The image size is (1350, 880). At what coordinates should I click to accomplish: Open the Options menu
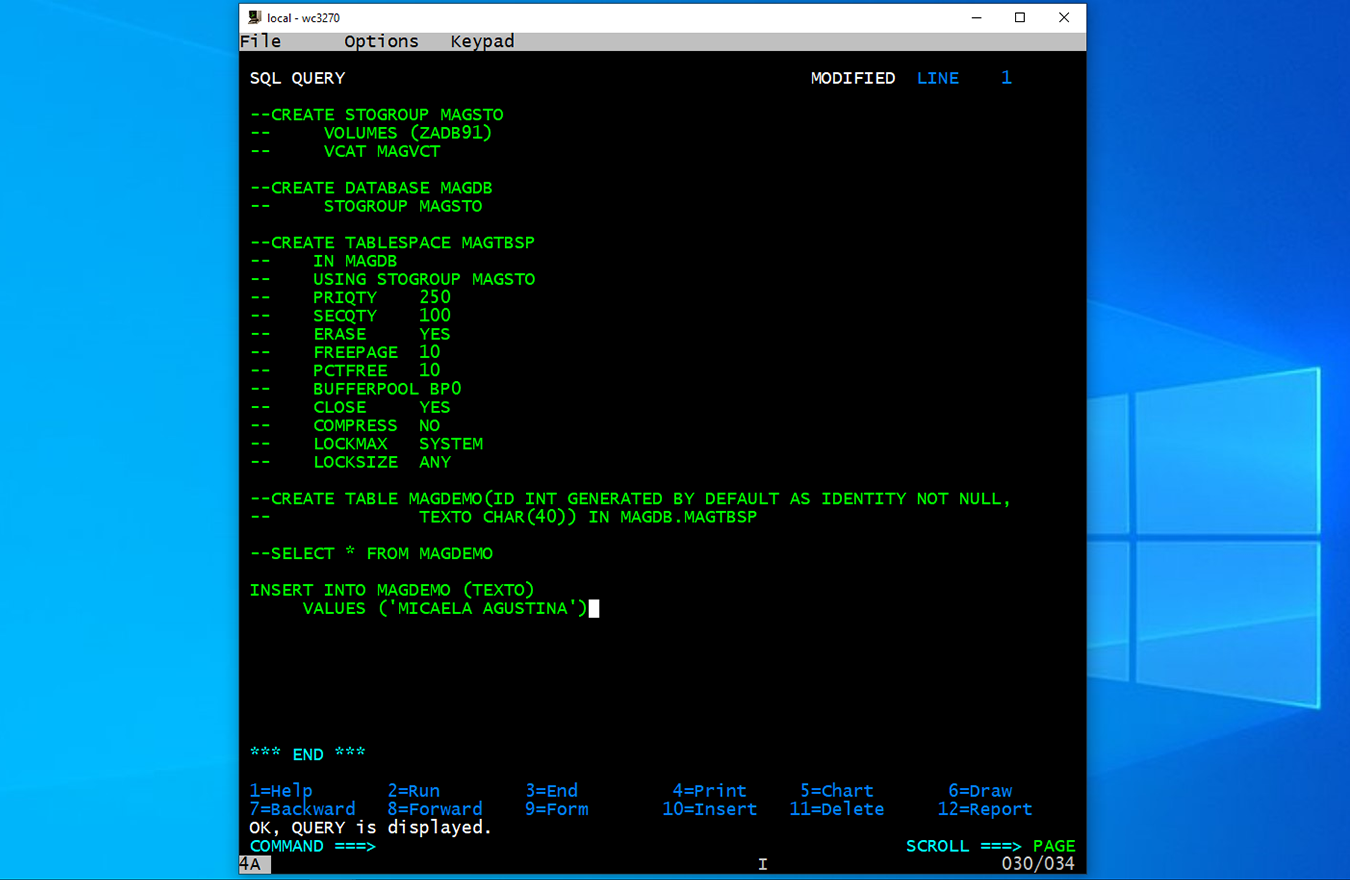(x=381, y=41)
